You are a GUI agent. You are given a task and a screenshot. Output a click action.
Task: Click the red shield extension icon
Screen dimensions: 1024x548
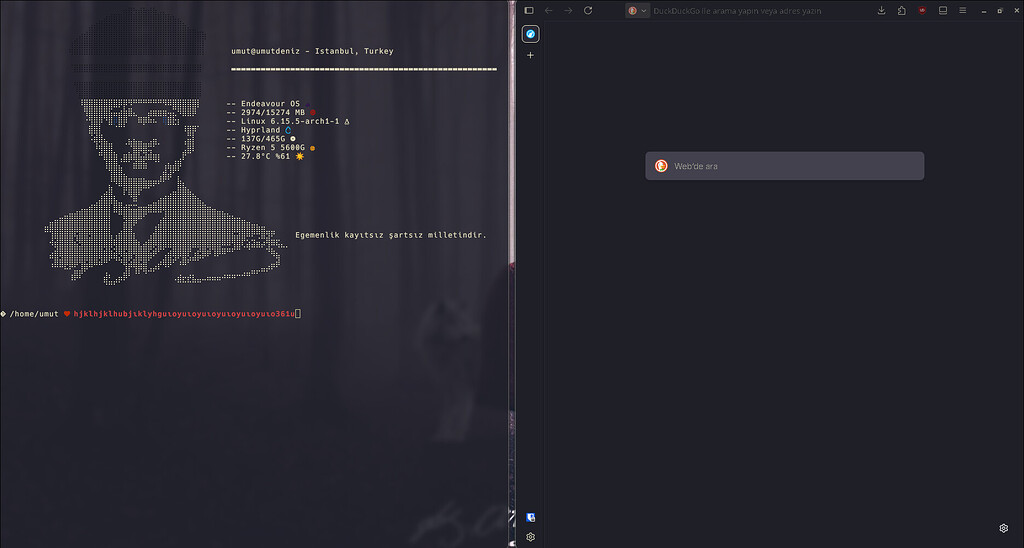pos(922,10)
